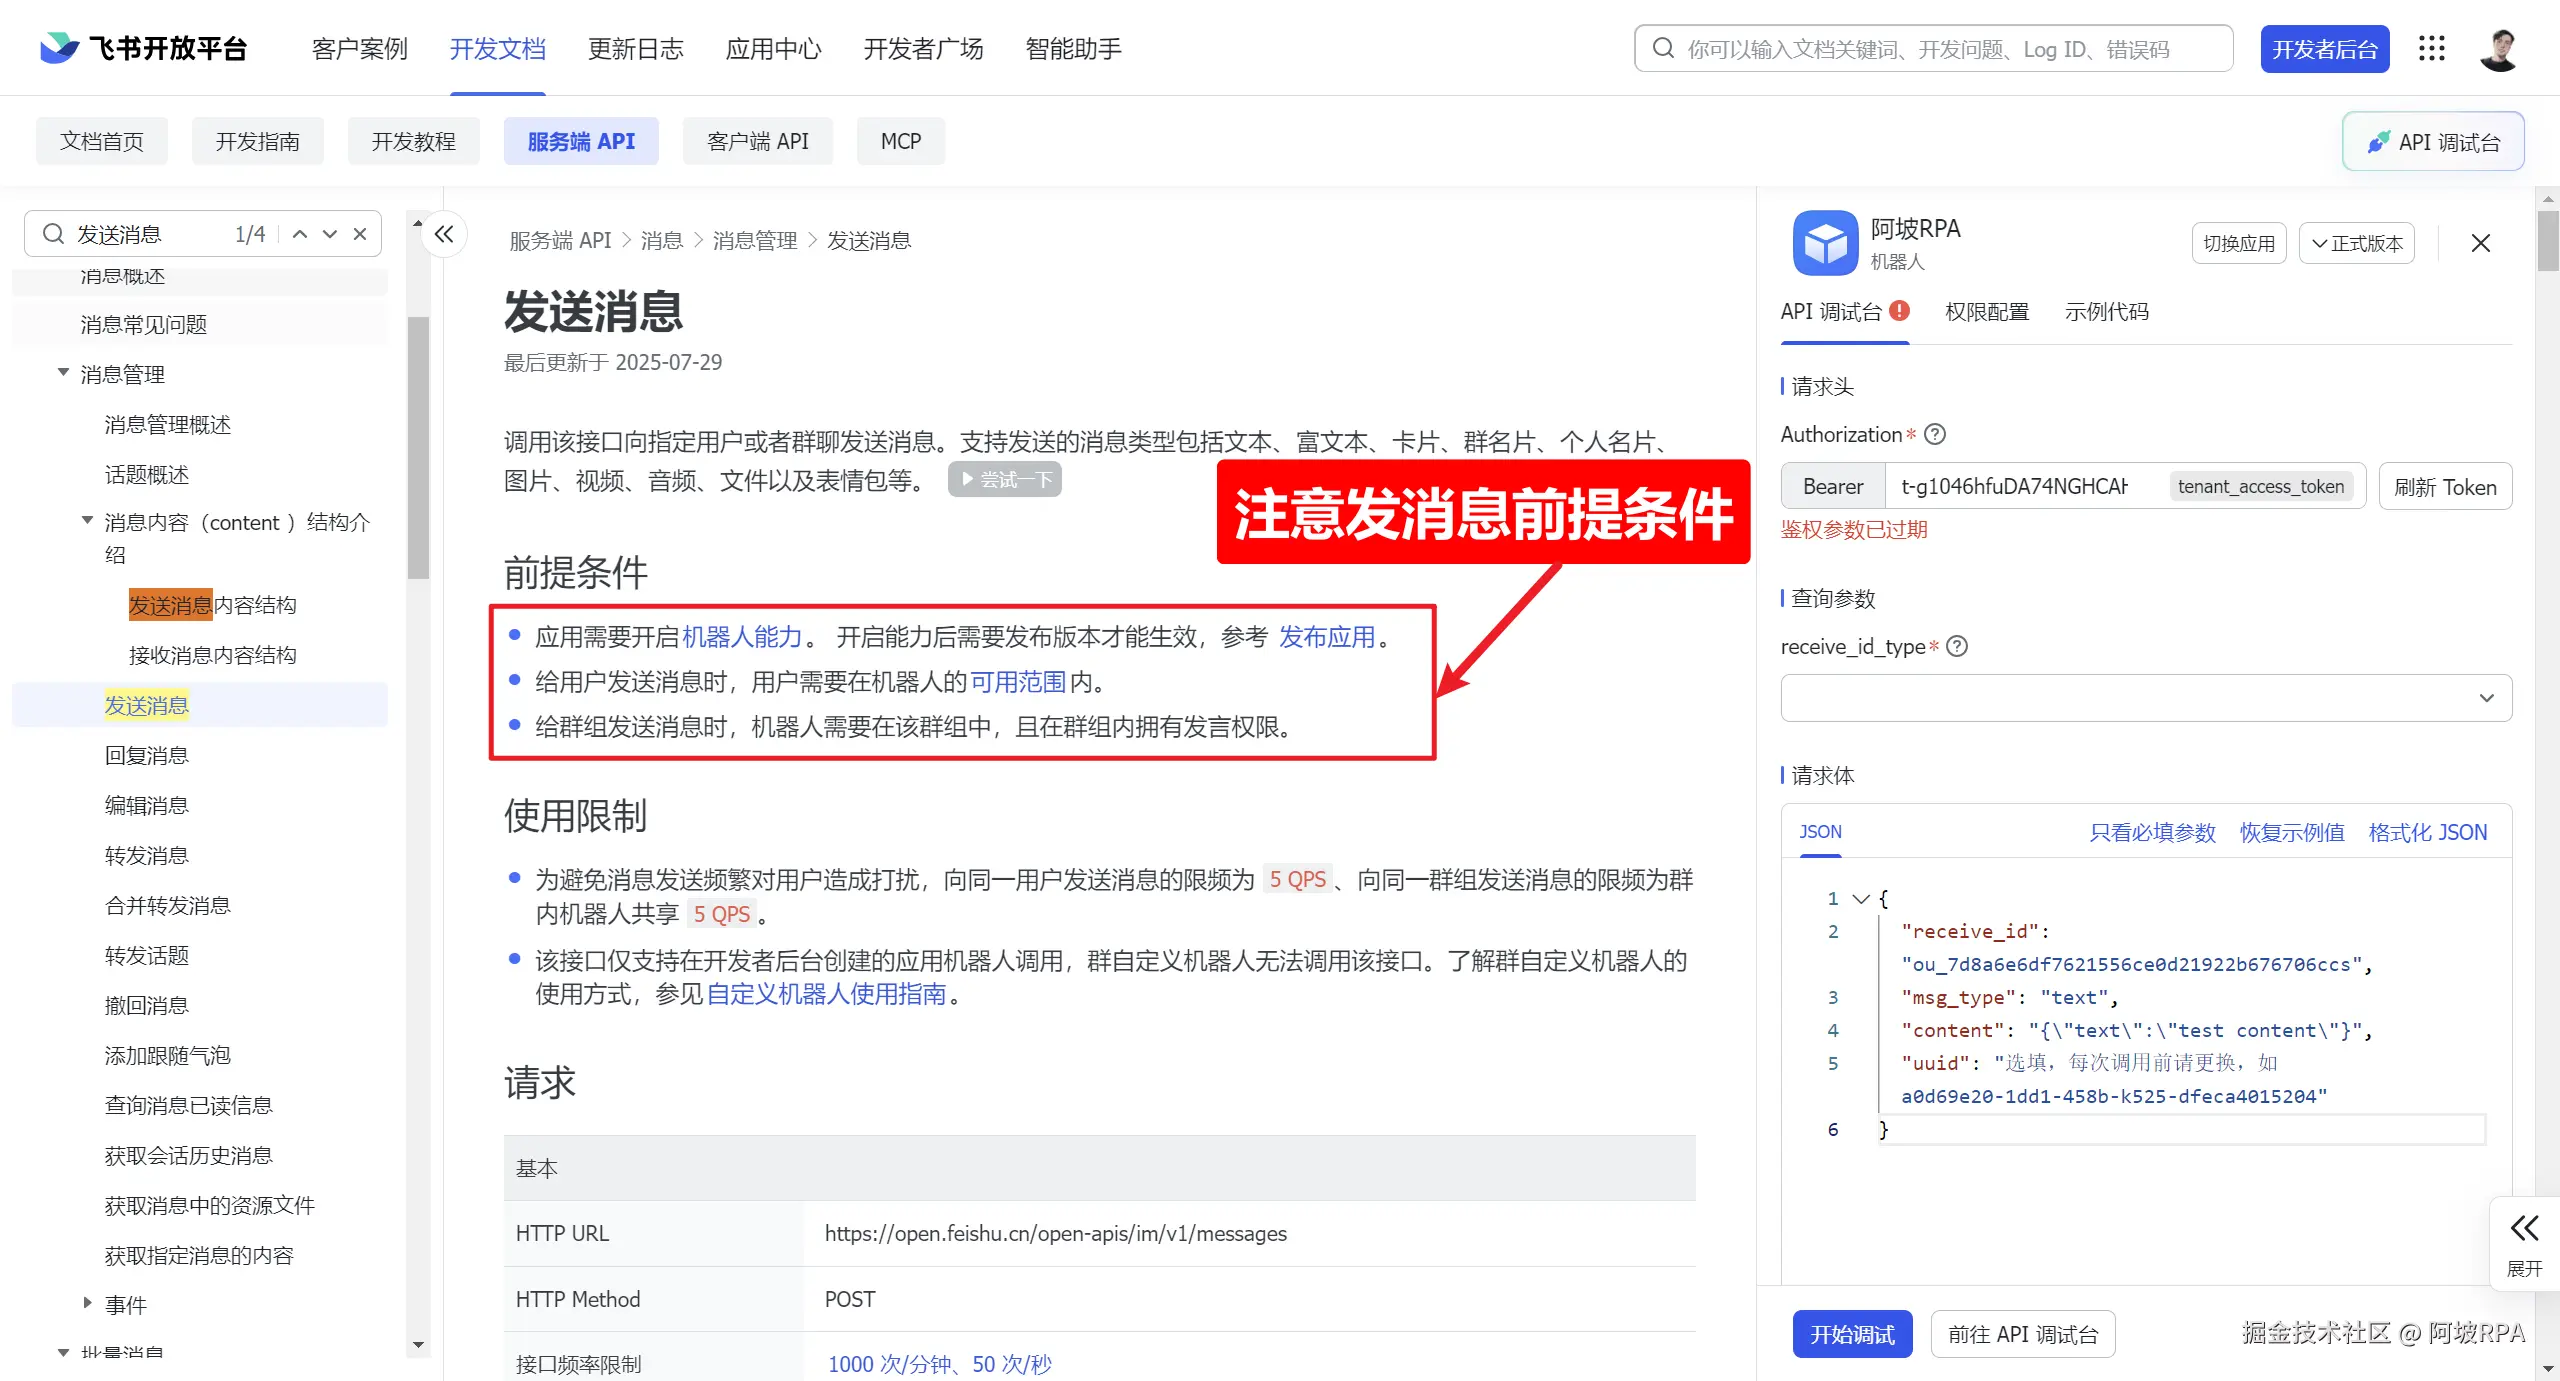
Task: Click the 刷新 Token button
Action: pos(2444,487)
